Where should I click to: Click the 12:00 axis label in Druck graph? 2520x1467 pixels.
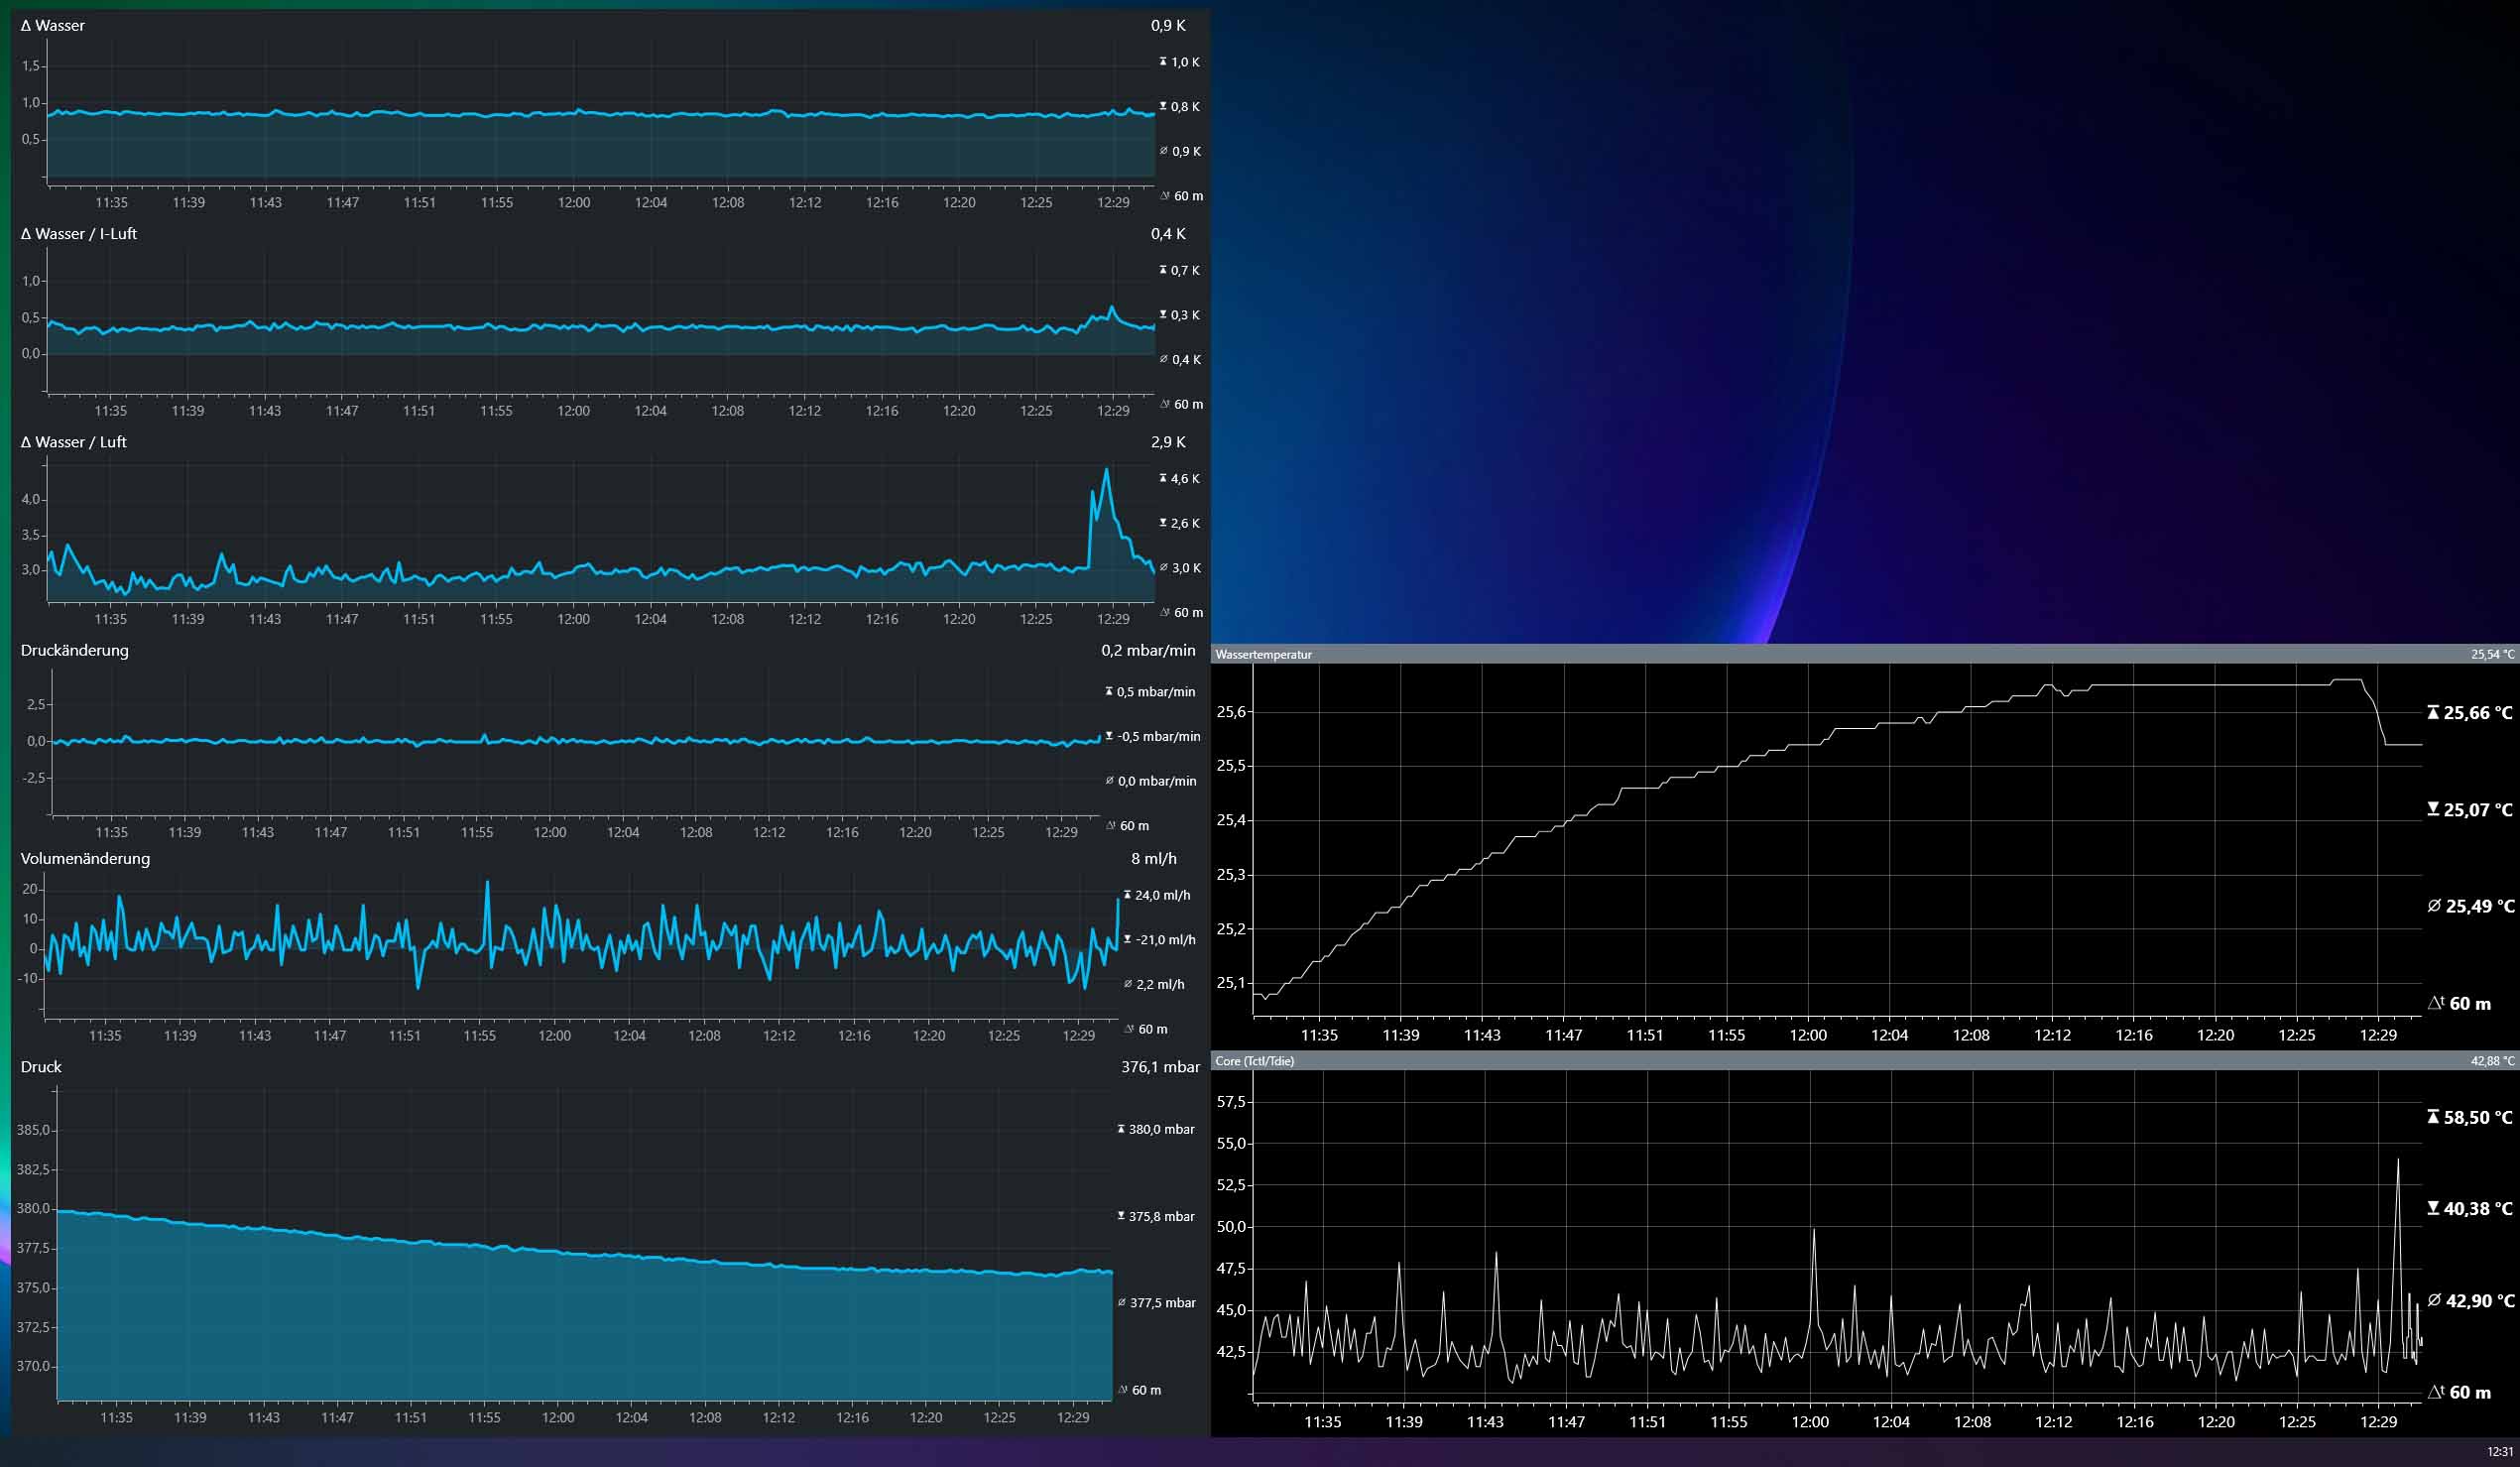pos(558,1417)
